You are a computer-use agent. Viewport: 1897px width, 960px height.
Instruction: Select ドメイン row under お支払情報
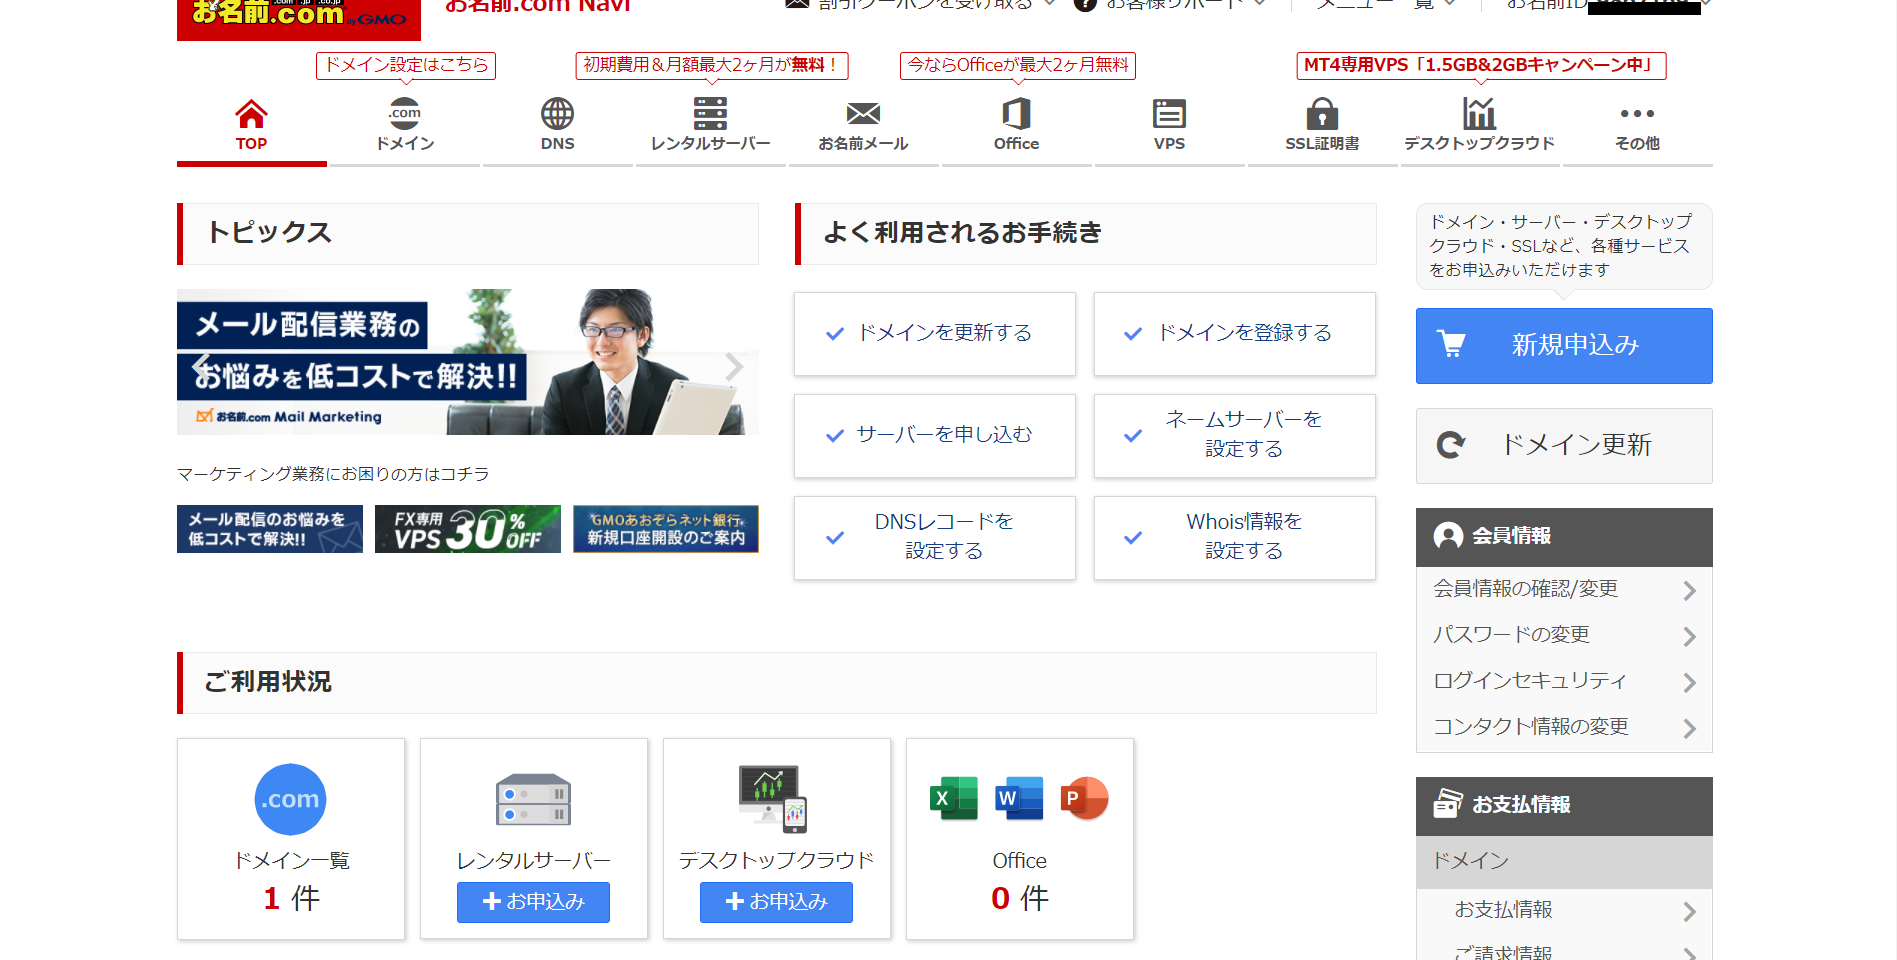(1564, 862)
